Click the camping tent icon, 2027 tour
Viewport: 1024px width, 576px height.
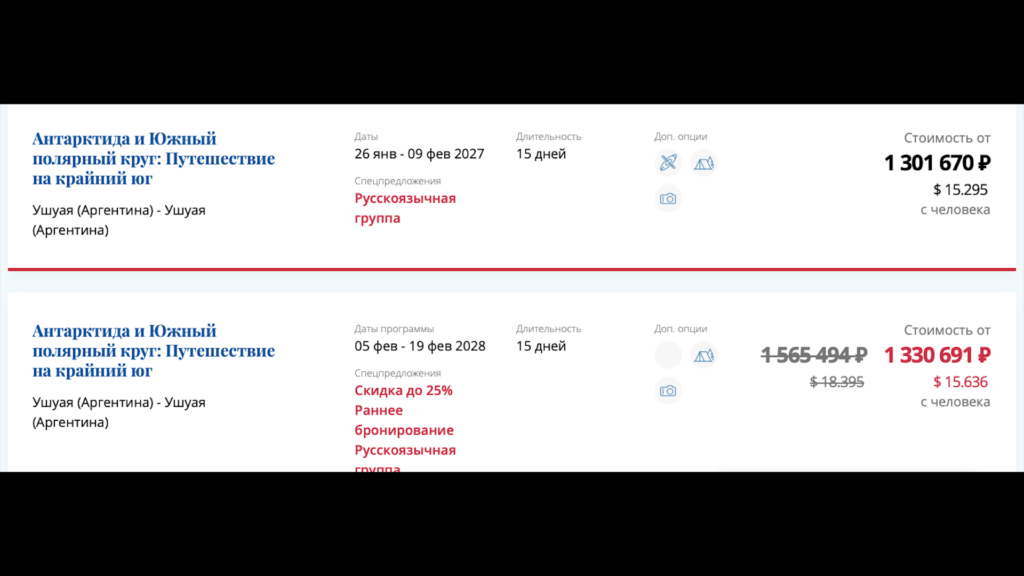704,162
